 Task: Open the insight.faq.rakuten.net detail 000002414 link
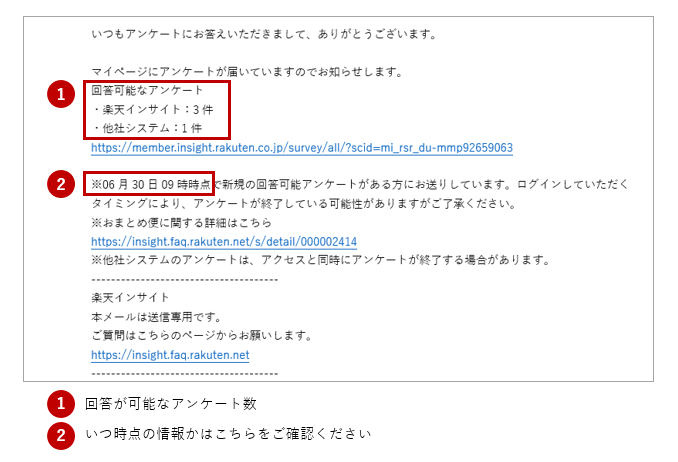click(224, 241)
